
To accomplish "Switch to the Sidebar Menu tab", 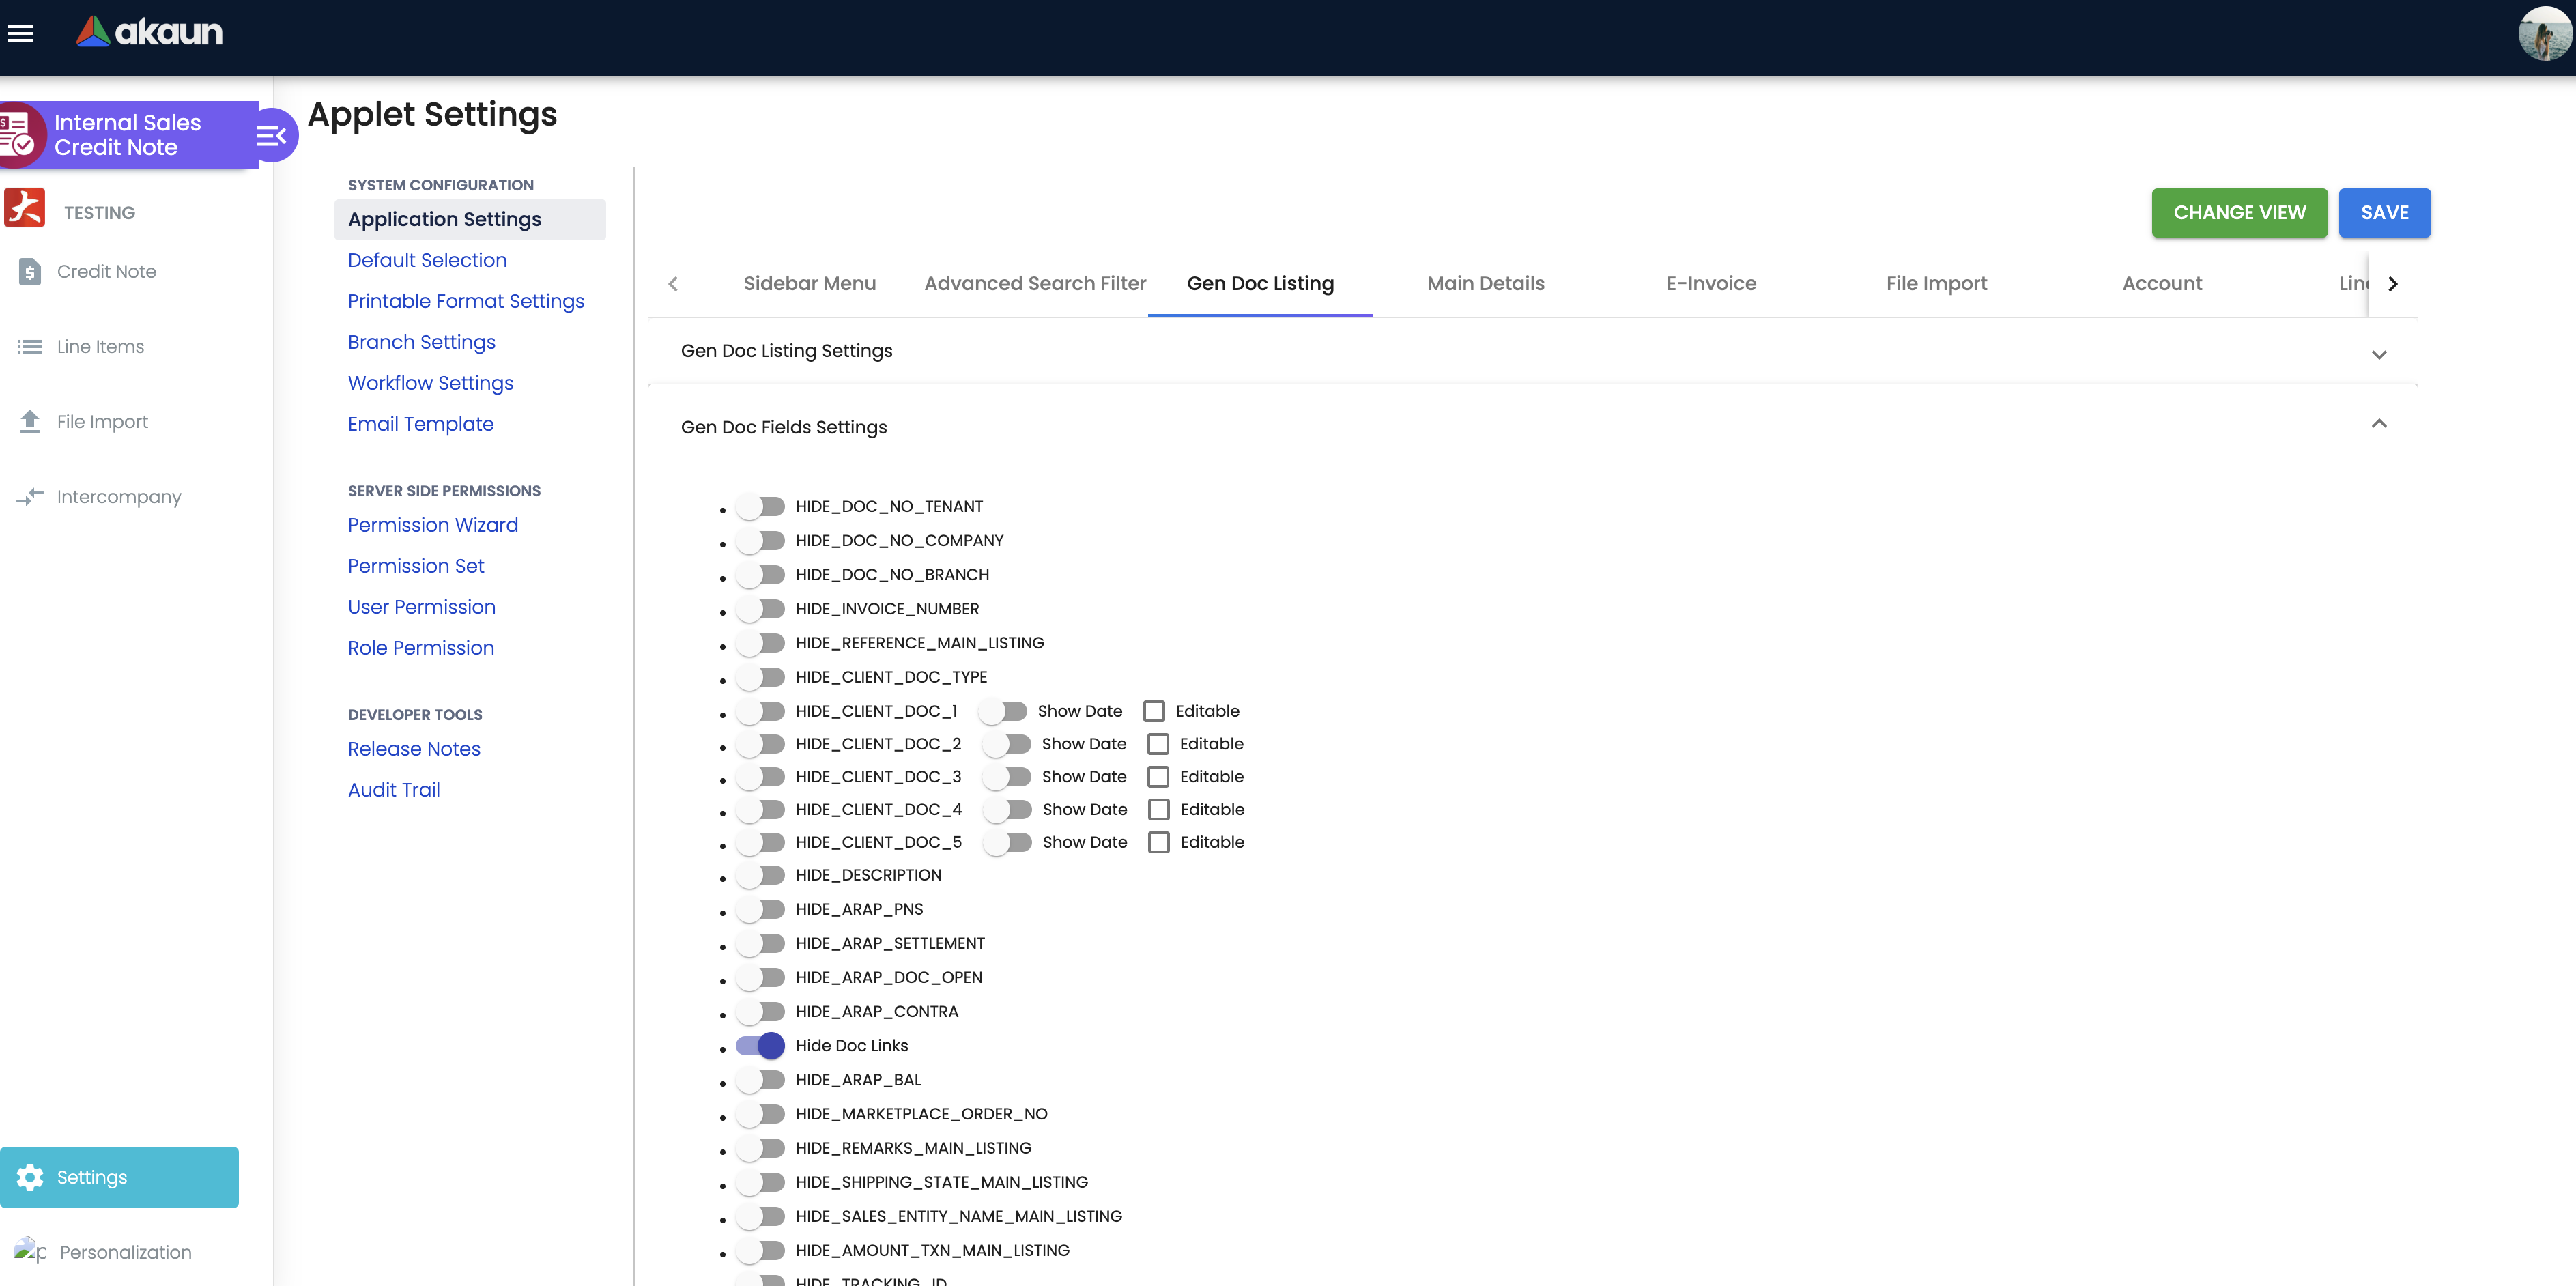I will point(809,283).
